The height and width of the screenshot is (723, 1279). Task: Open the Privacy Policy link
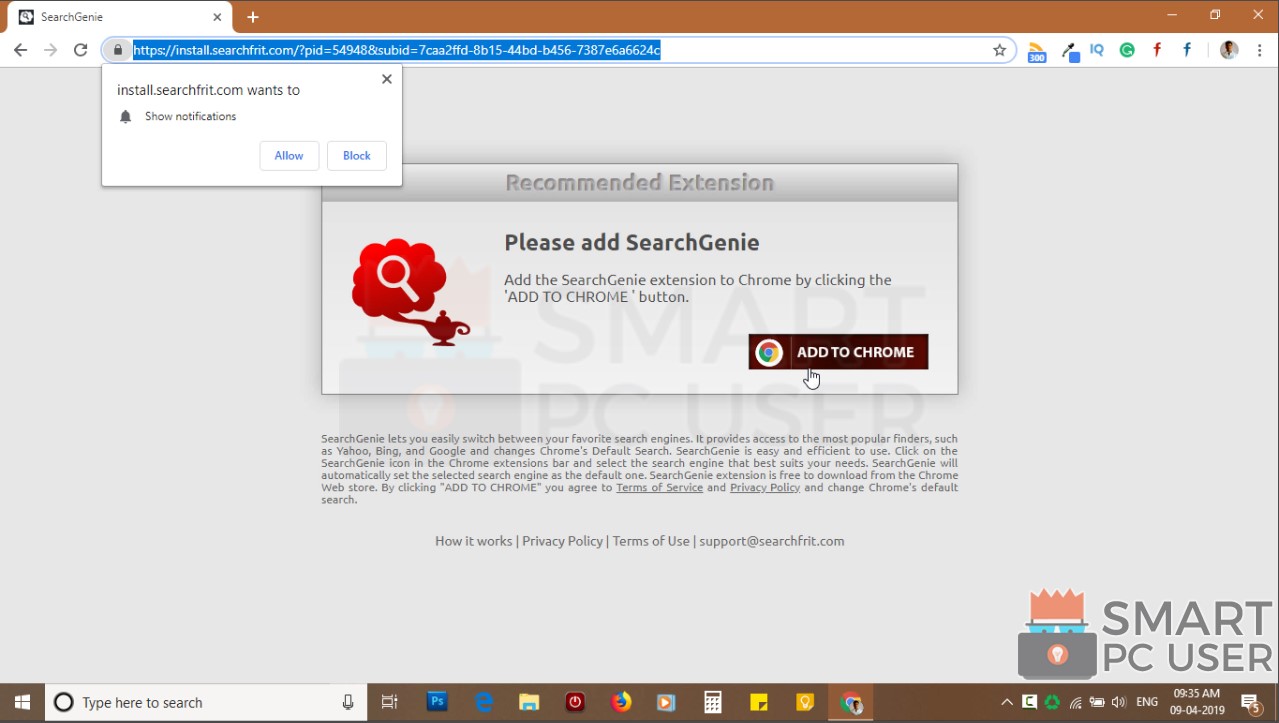tap(764, 487)
